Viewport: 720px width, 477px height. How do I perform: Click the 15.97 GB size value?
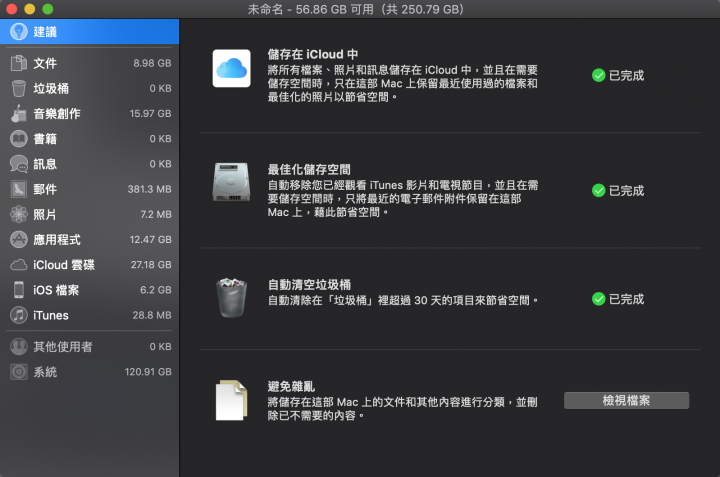click(x=150, y=113)
